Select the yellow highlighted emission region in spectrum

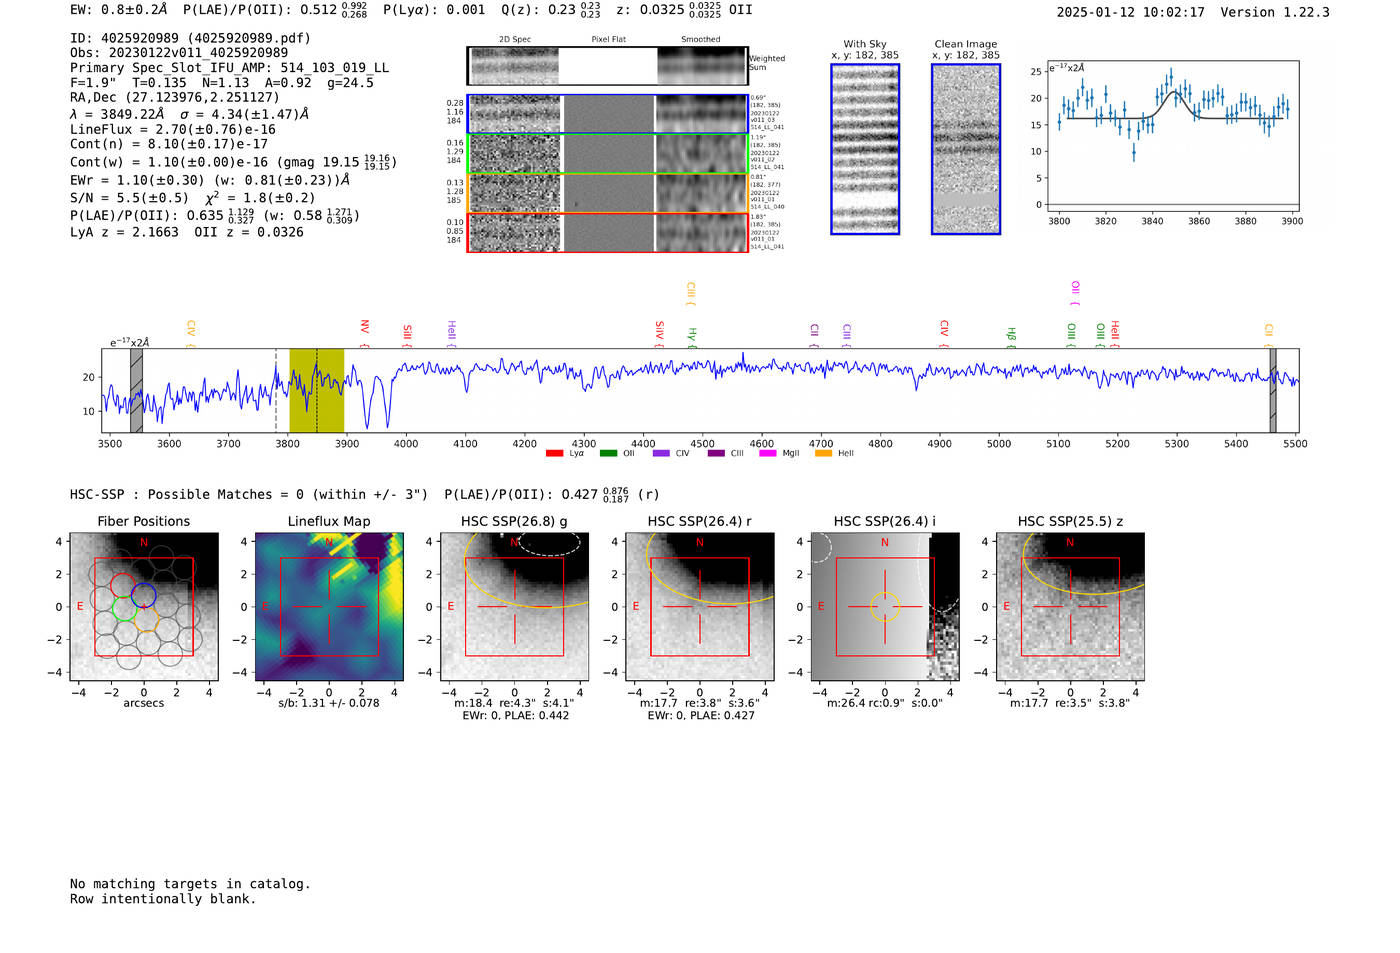(317, 390)
